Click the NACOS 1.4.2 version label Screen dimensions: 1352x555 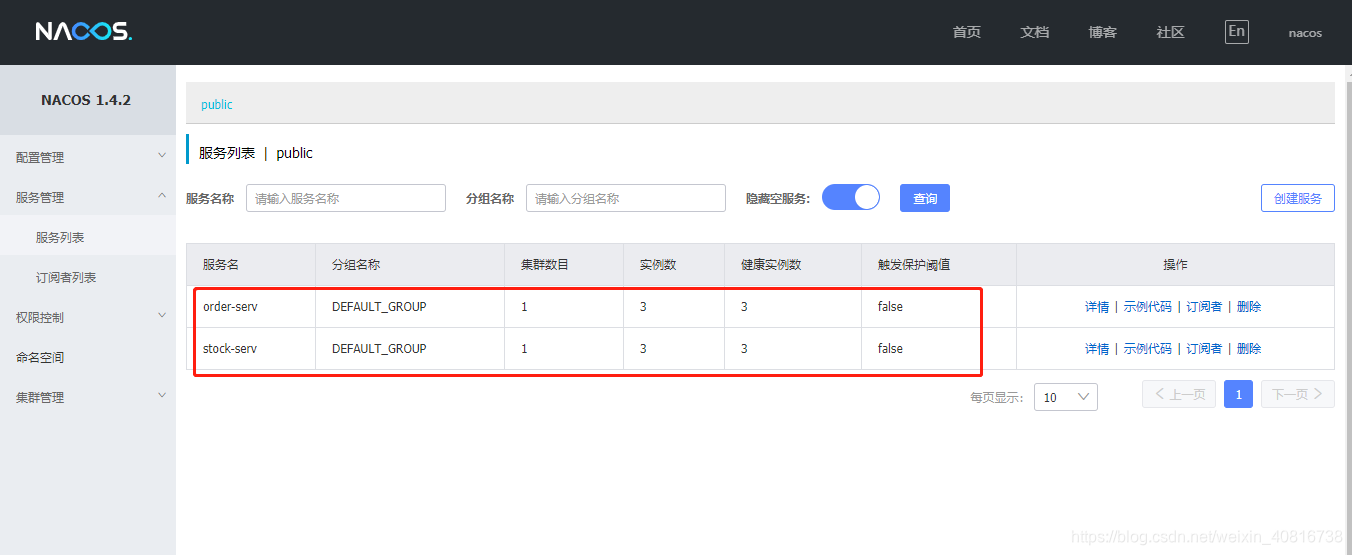click(x=86, y=100)
